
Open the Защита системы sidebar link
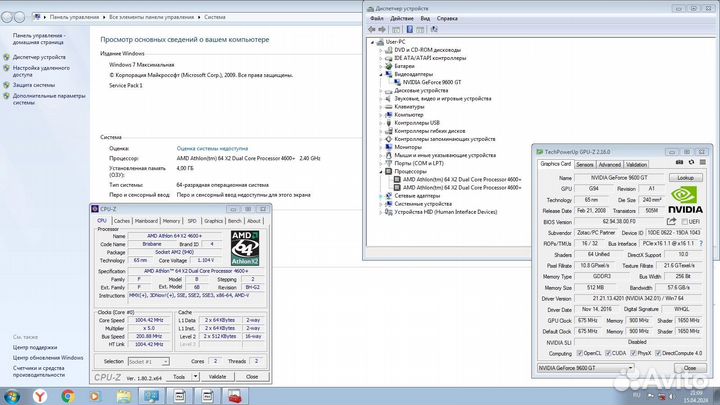(x=34, y=85)
